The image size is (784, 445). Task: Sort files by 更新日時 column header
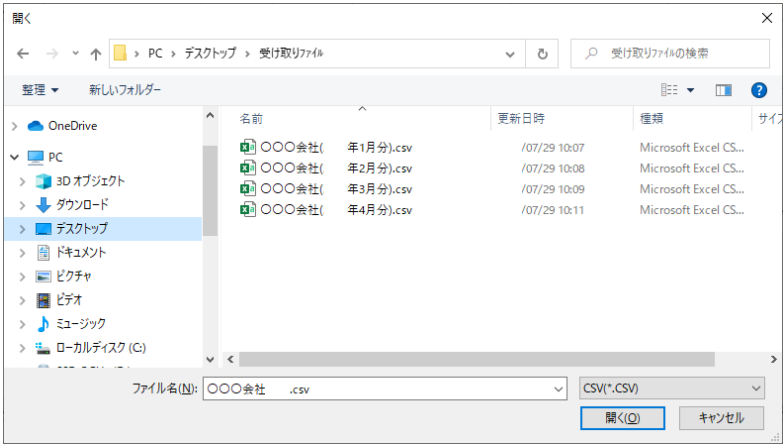(521, 118)
